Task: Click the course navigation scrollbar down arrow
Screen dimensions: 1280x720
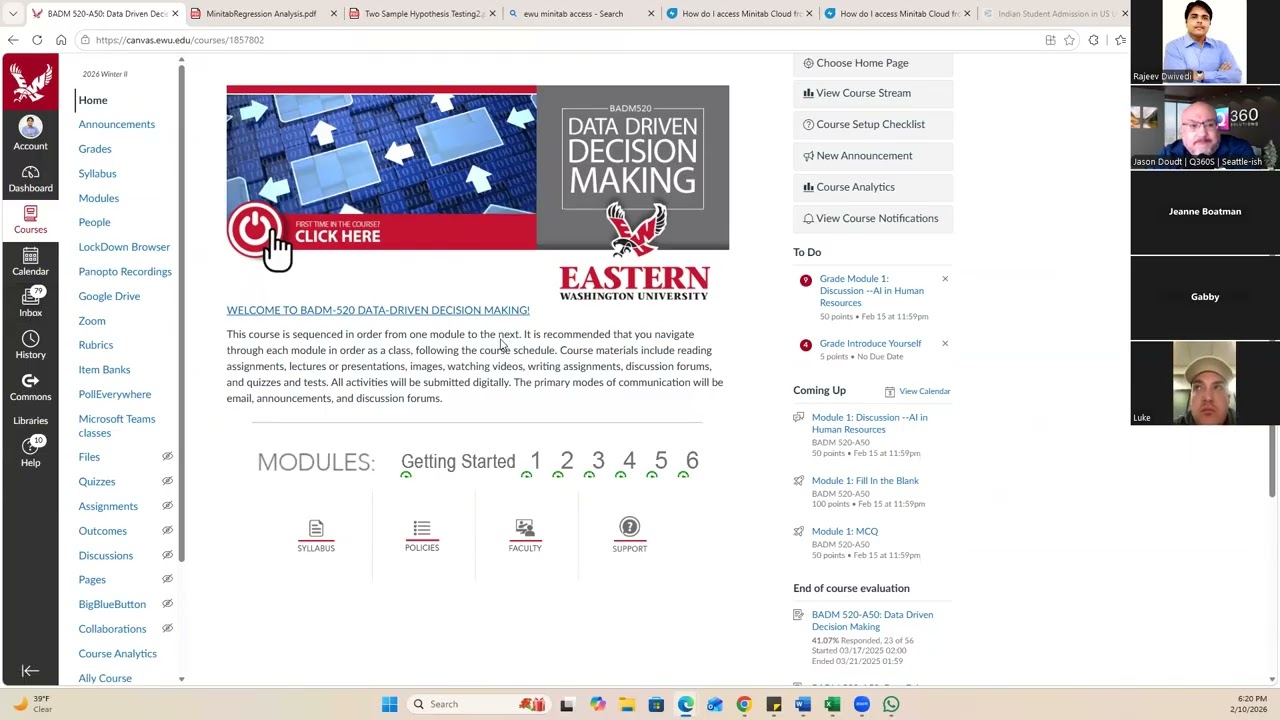Action: 181,679
